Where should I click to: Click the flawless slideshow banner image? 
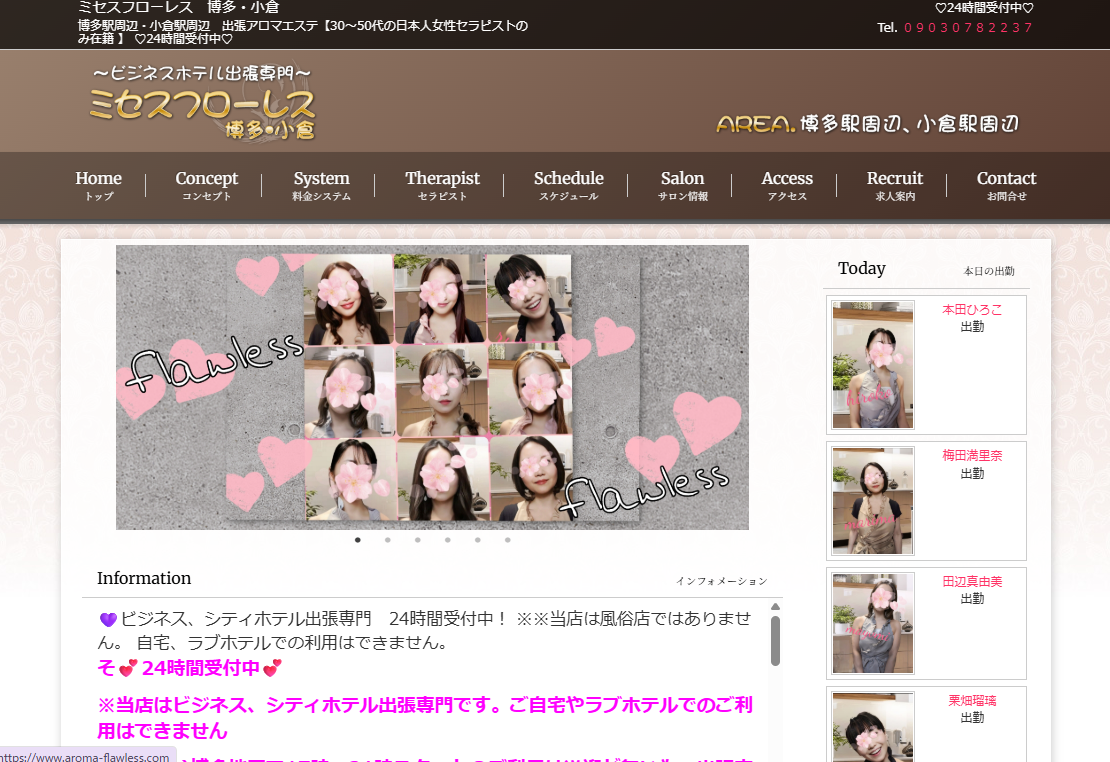(x=432, y=387)
